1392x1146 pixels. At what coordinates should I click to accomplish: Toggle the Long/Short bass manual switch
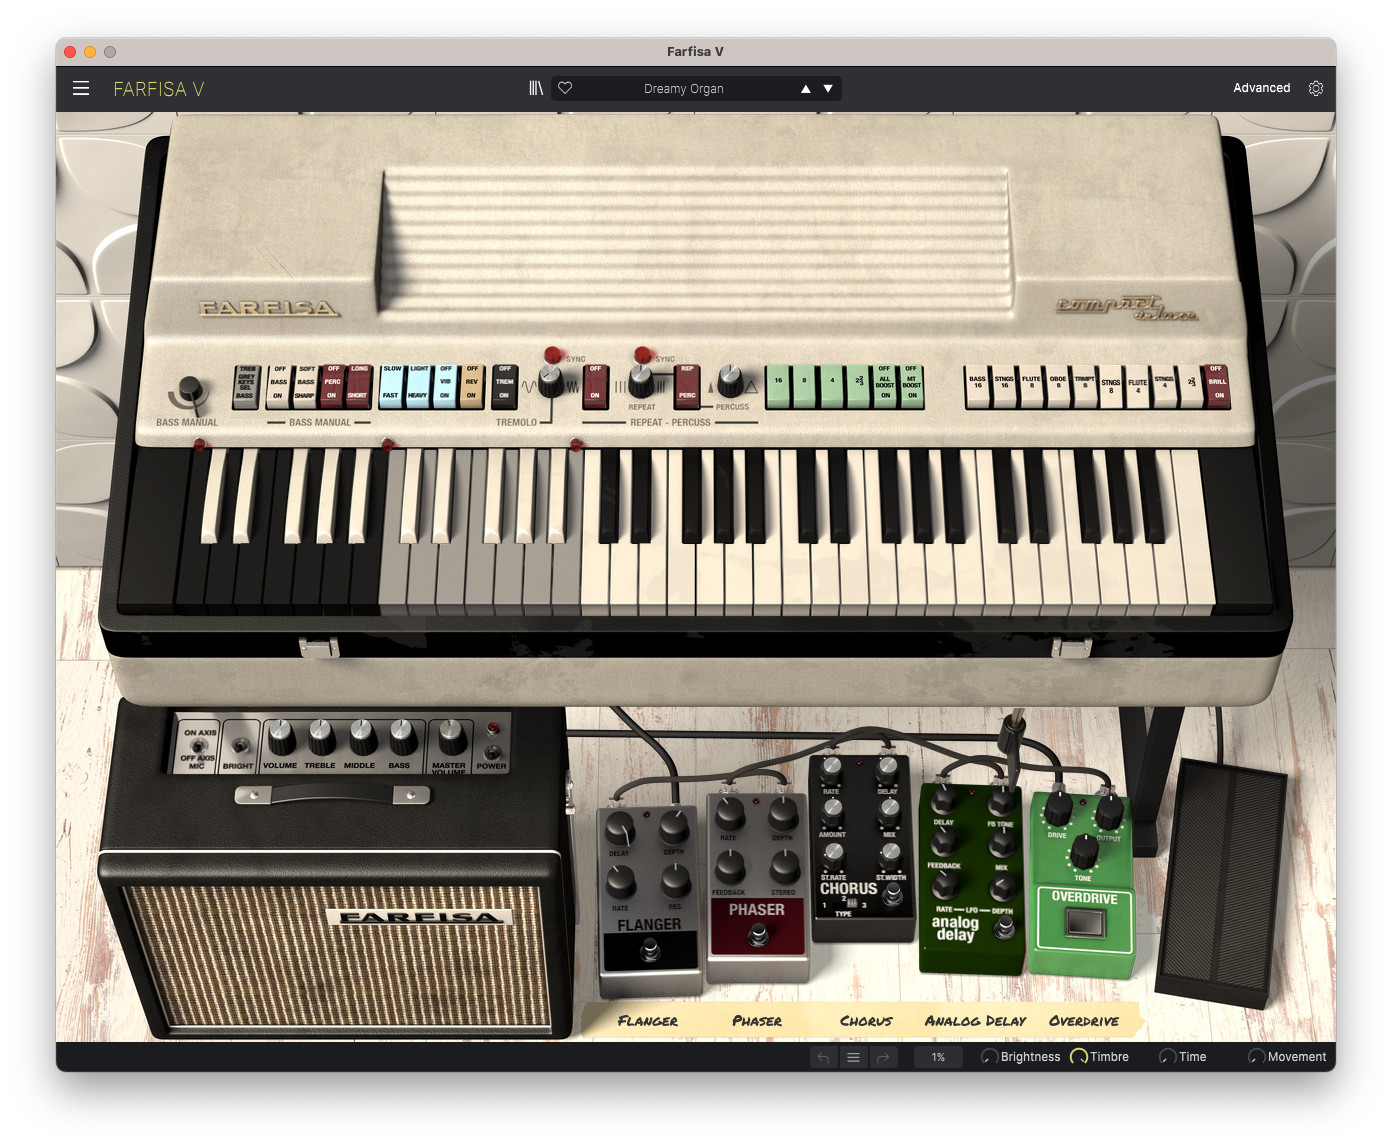(359, 386)
